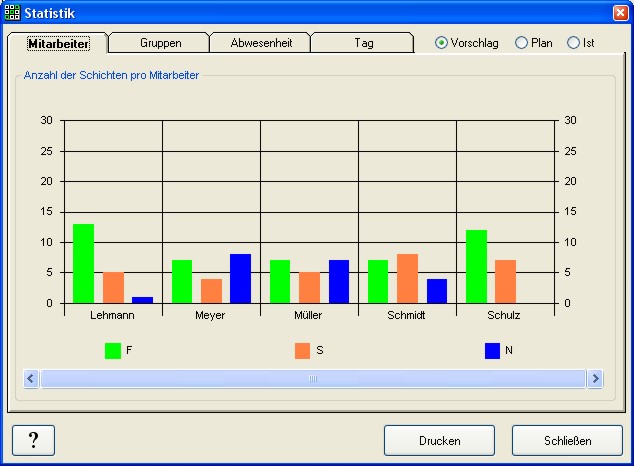Click the question mark help button
Image resolution: width=634 pixels, height=466 pixels.
(x=33, y=440)
